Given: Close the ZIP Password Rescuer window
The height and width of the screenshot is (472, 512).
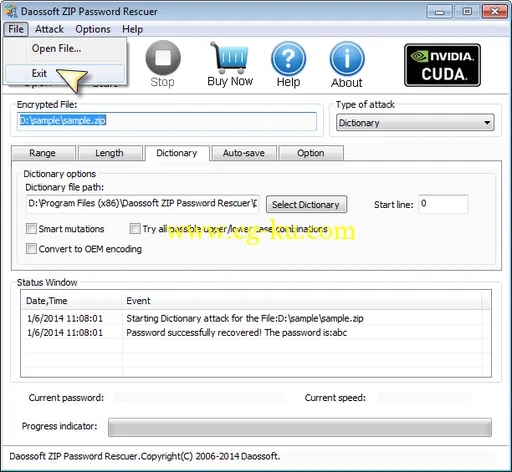Looking at the screenshot, I should tap(494, 12).
